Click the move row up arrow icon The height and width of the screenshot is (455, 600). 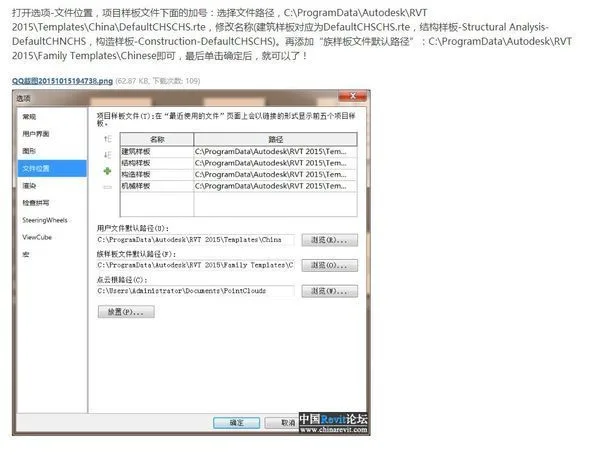pyautogui.click(x=108, y=139)
